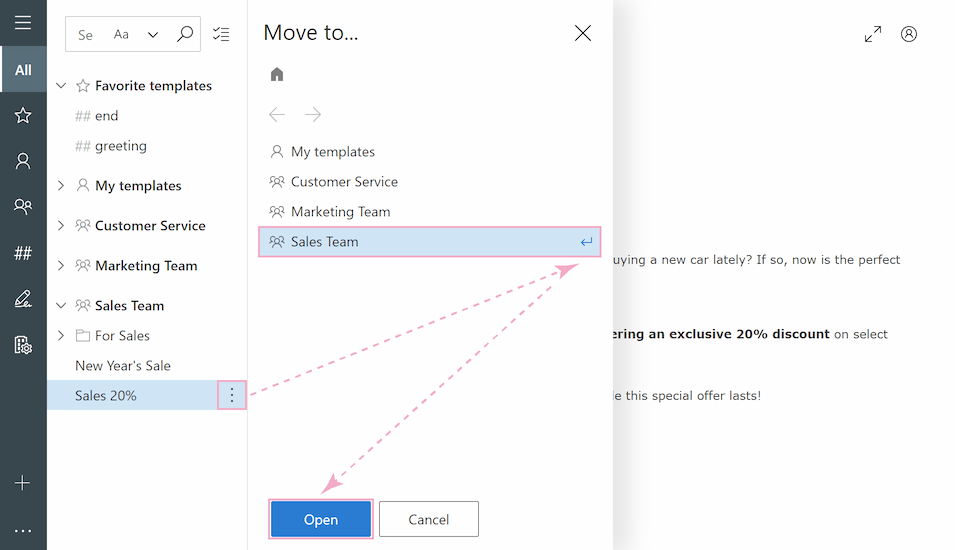
Task: Click the back arrow in Move to
Action: click(x=277, y=114)
